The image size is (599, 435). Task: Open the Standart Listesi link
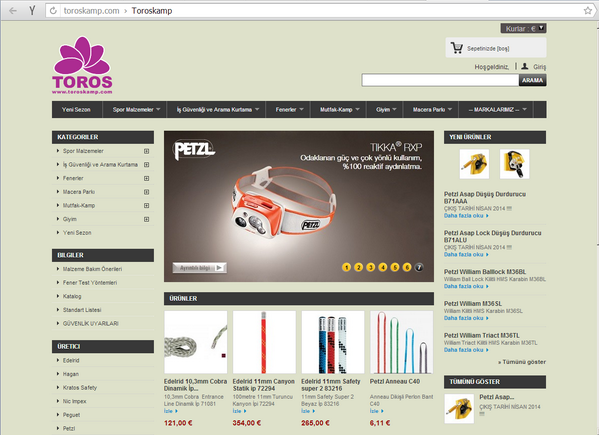click(x=82, y=310)
